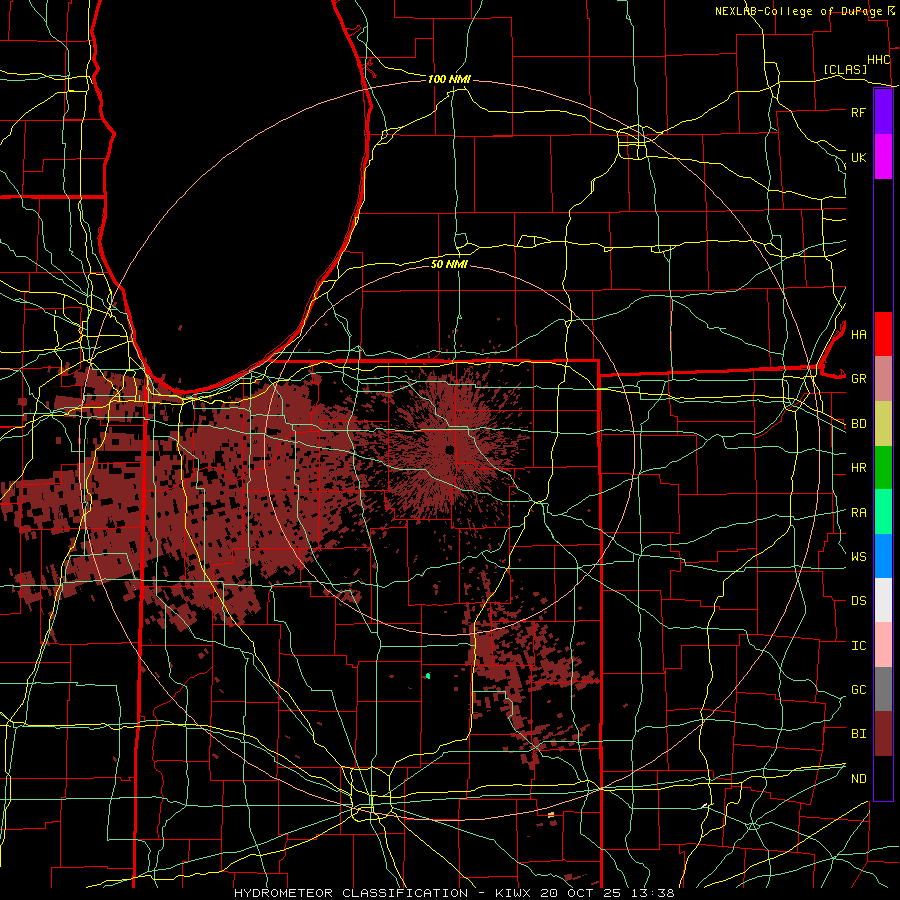Click the WS legend label

pos(859,556)
